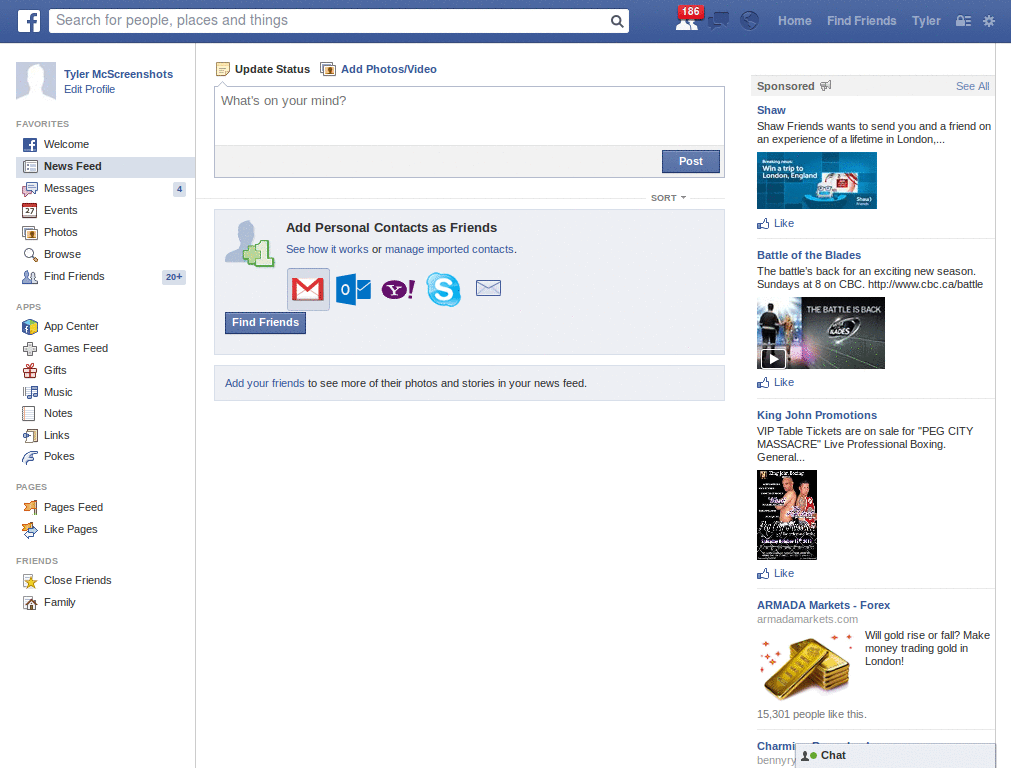Viewport: 1024px width, 768px height.
Task: Click the Browse magnifier icon
Action: tap(30, 255)
